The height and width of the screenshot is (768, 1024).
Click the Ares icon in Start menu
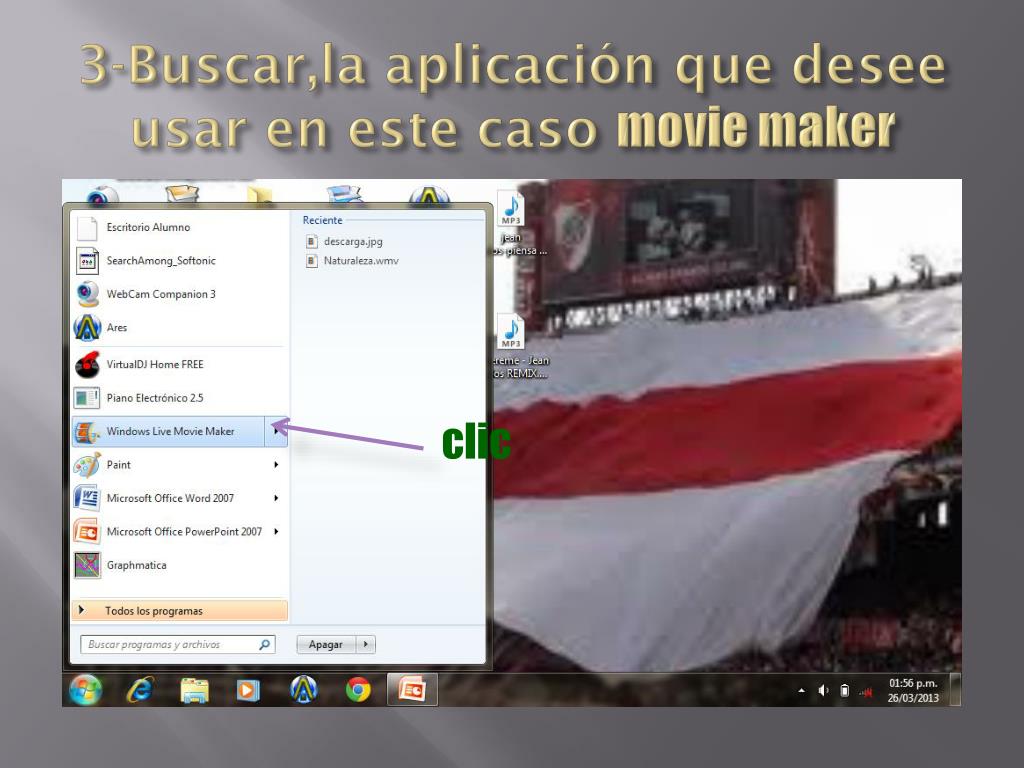click(x=87, y=327)
